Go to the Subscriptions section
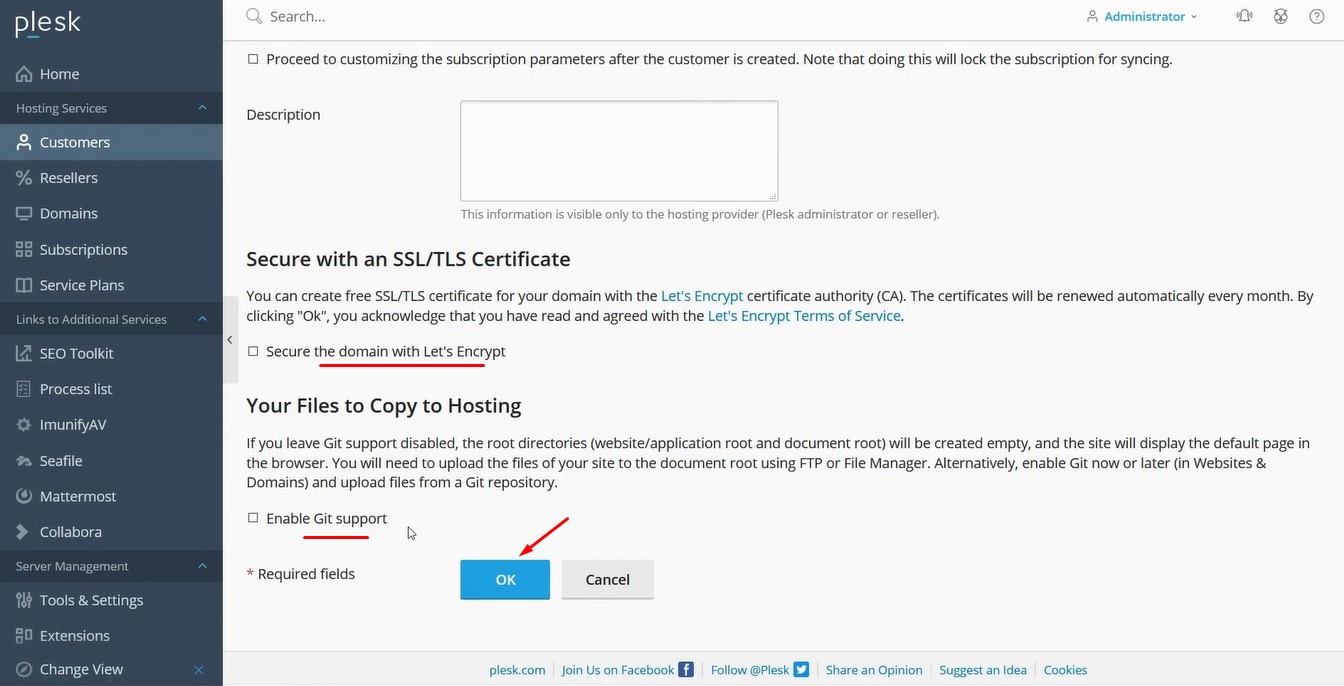 [83, 249]
